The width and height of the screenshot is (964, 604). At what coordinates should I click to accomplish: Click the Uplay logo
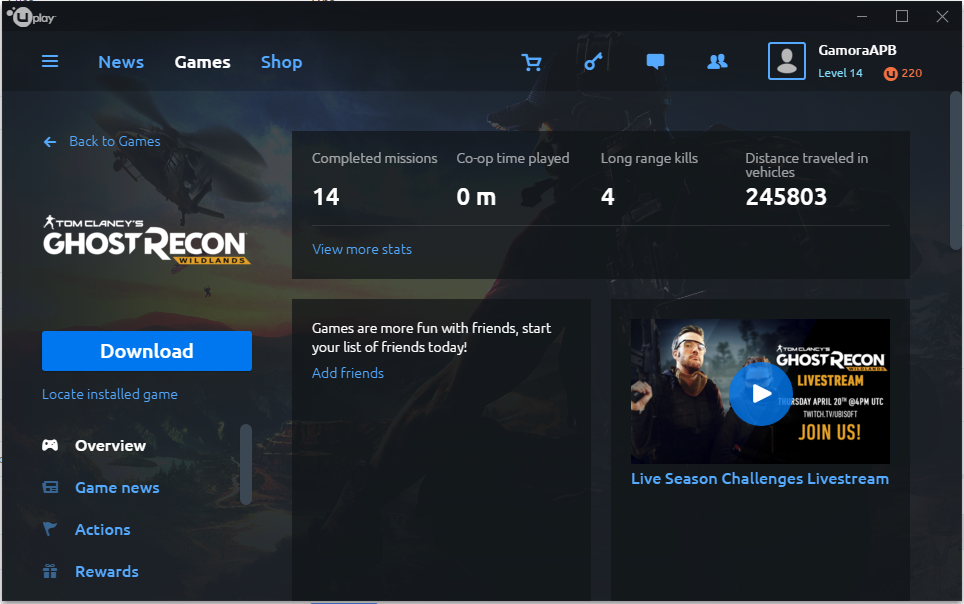pyautogui.click(x=31, y=17)
